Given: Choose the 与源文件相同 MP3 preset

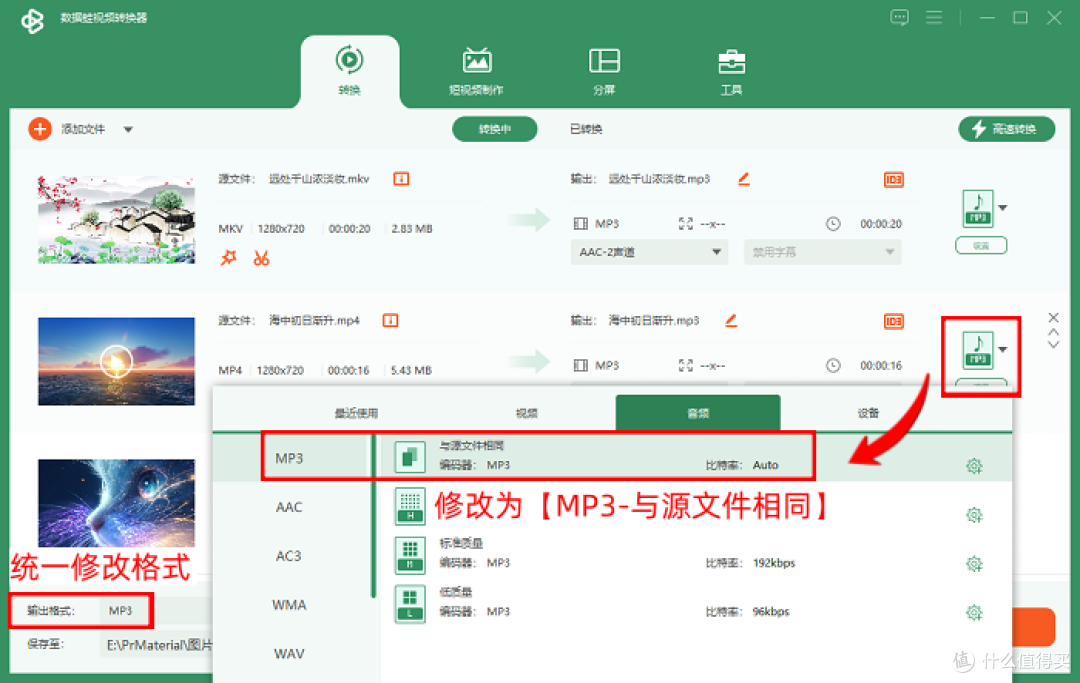Looking at the screenshot, I should tap(696, 456).
